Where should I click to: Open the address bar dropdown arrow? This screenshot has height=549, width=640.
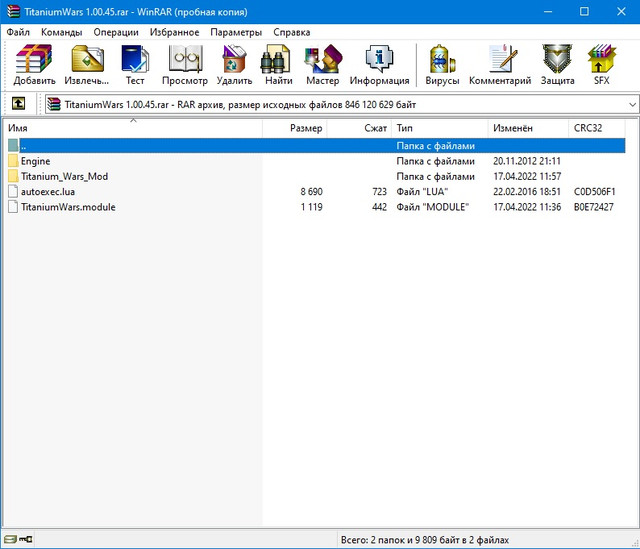pyautogui.click(x=632, y=105)
